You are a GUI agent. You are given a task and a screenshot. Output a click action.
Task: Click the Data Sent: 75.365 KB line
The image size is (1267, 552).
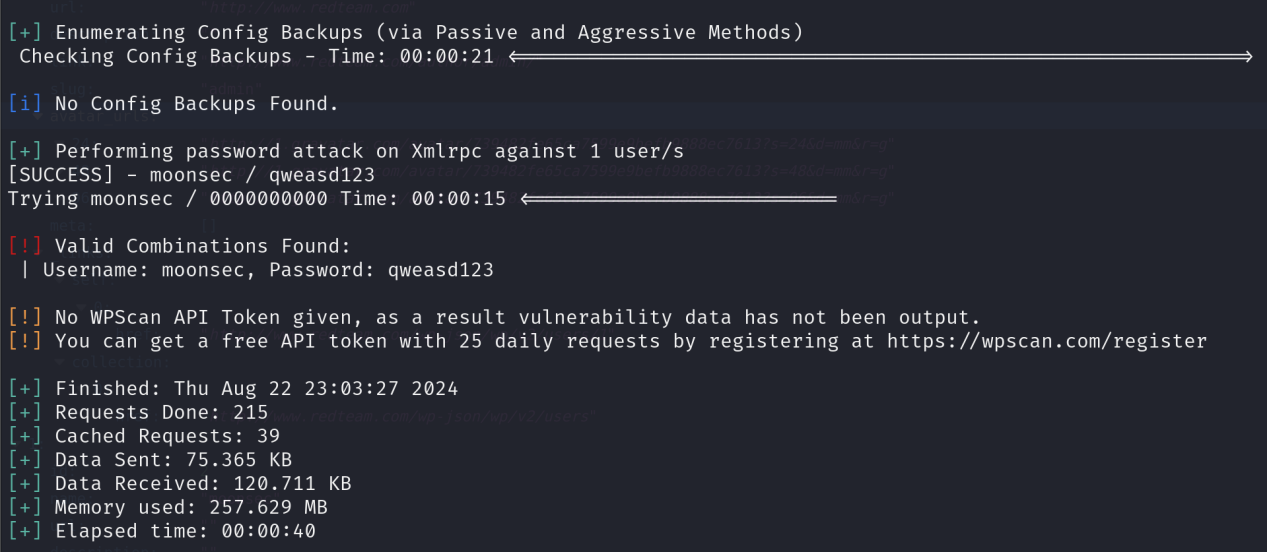click(173, 461)
